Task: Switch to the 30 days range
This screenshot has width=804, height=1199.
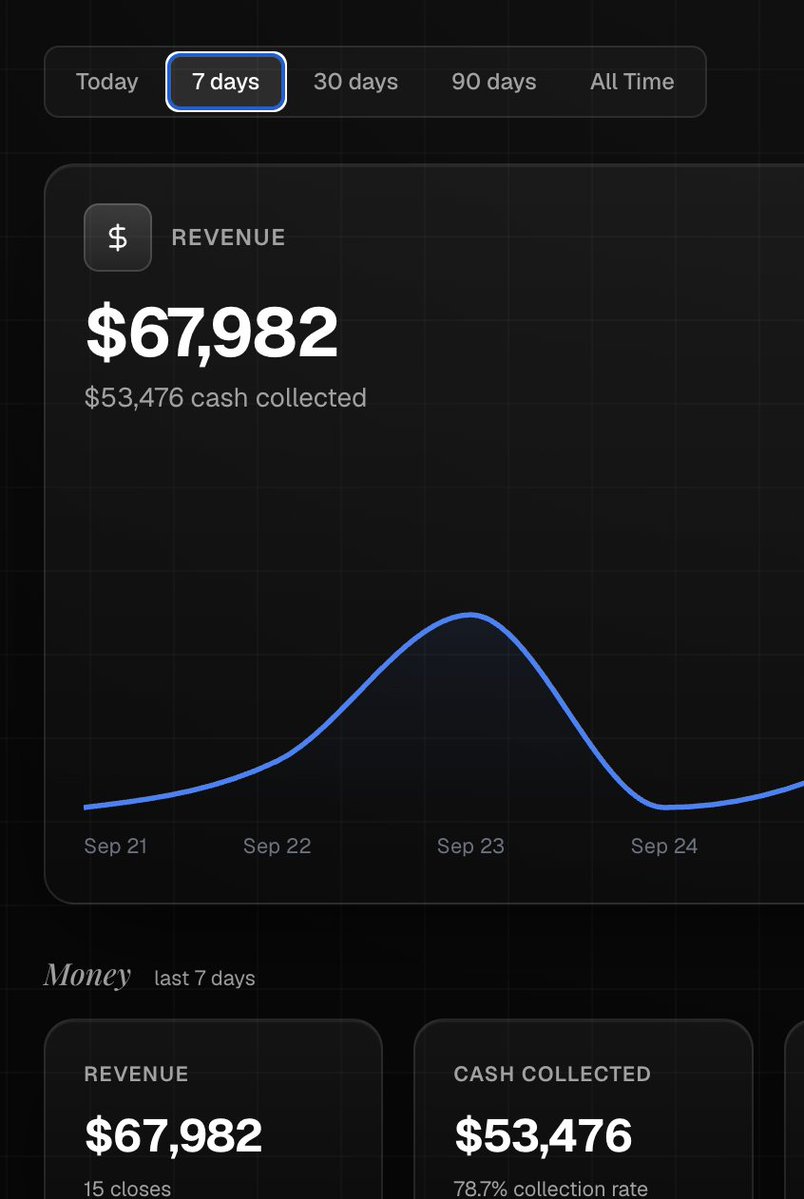Action: [x=356, y=82]
